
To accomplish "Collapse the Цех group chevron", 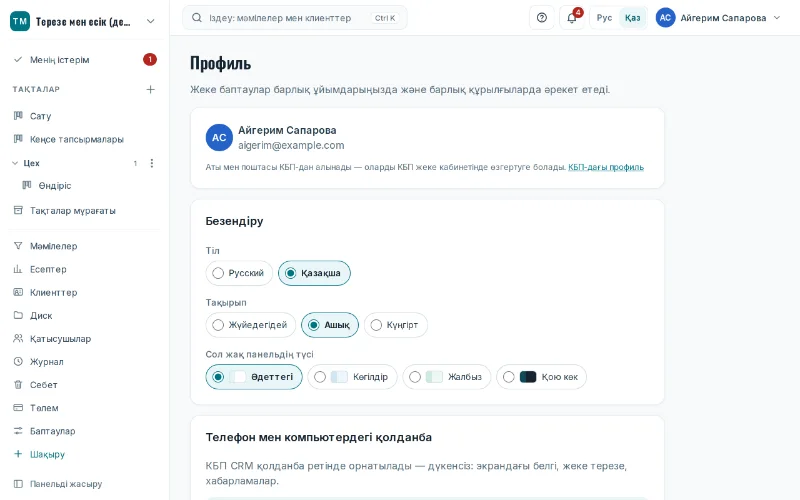I will tap(15, 163).
